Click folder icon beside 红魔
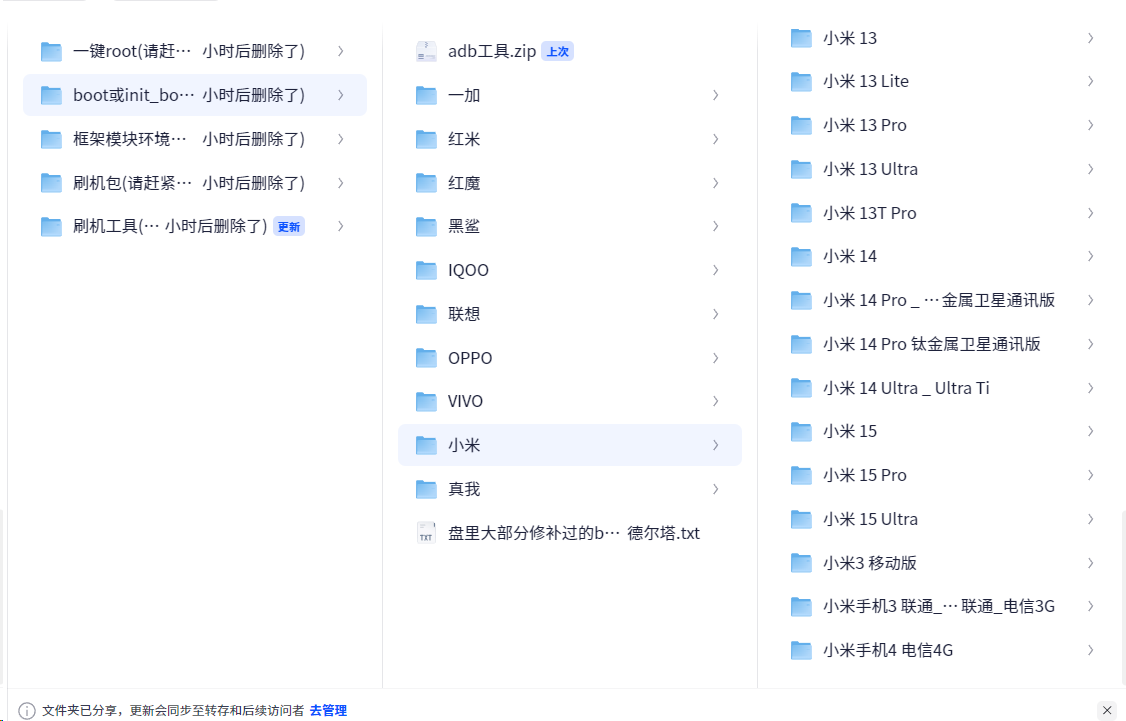The image size is (1126, 721). point(426,183)
